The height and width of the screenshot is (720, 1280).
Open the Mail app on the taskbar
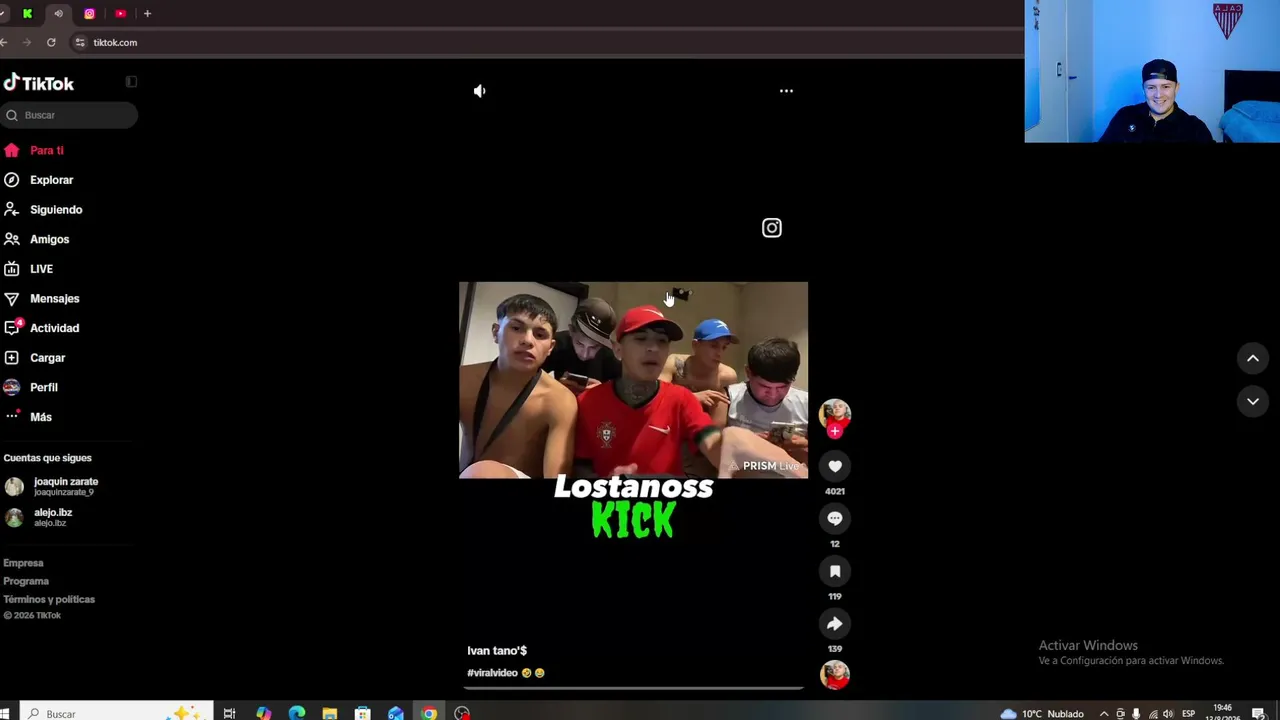click(396, 713)
